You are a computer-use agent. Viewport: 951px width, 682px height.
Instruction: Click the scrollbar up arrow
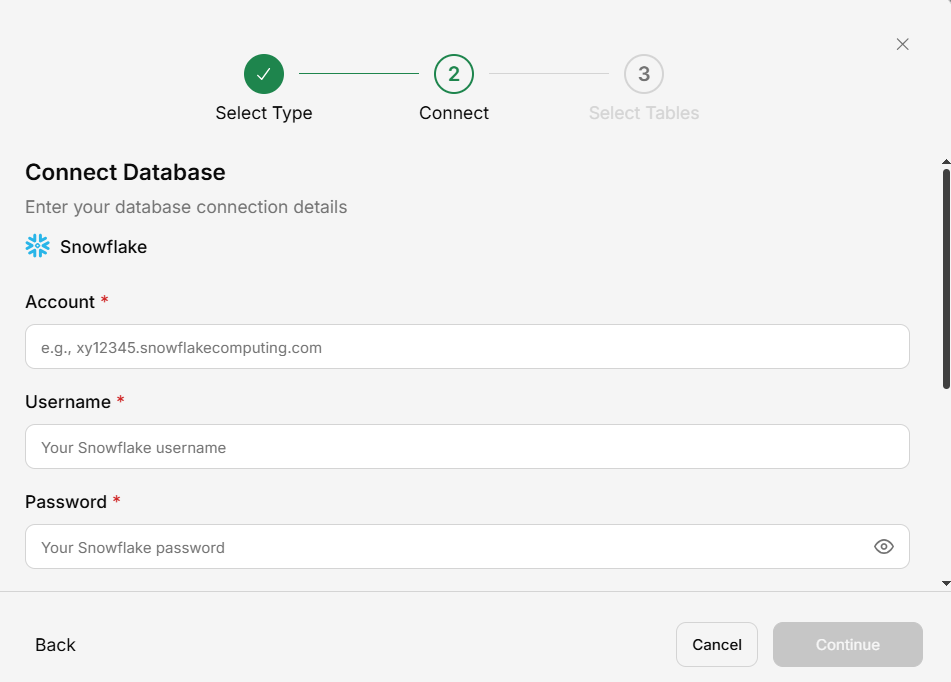[x=945, y=162]
